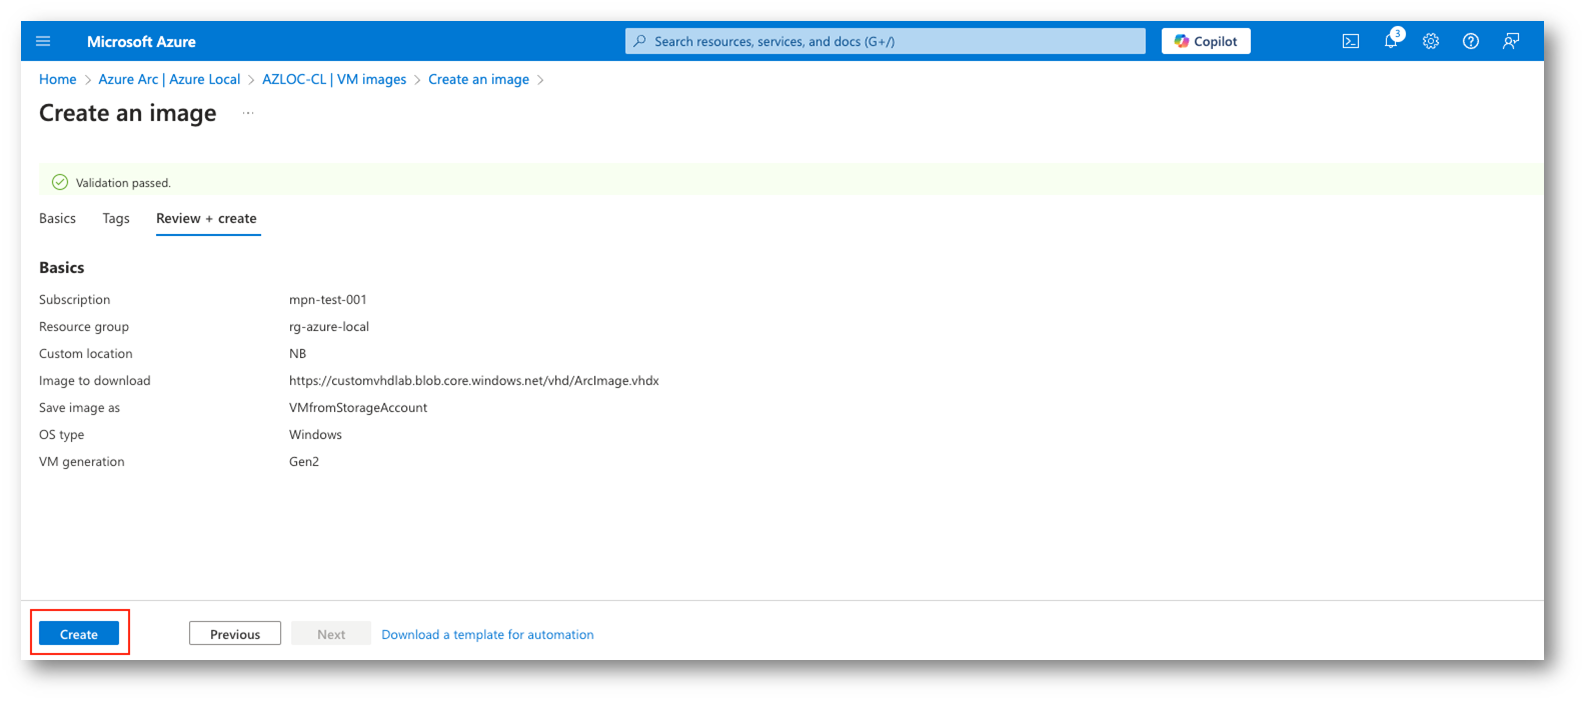Viewport: 1586px width, 702px height.
Task: Select the Review + create tab
Action: (206, 218)
